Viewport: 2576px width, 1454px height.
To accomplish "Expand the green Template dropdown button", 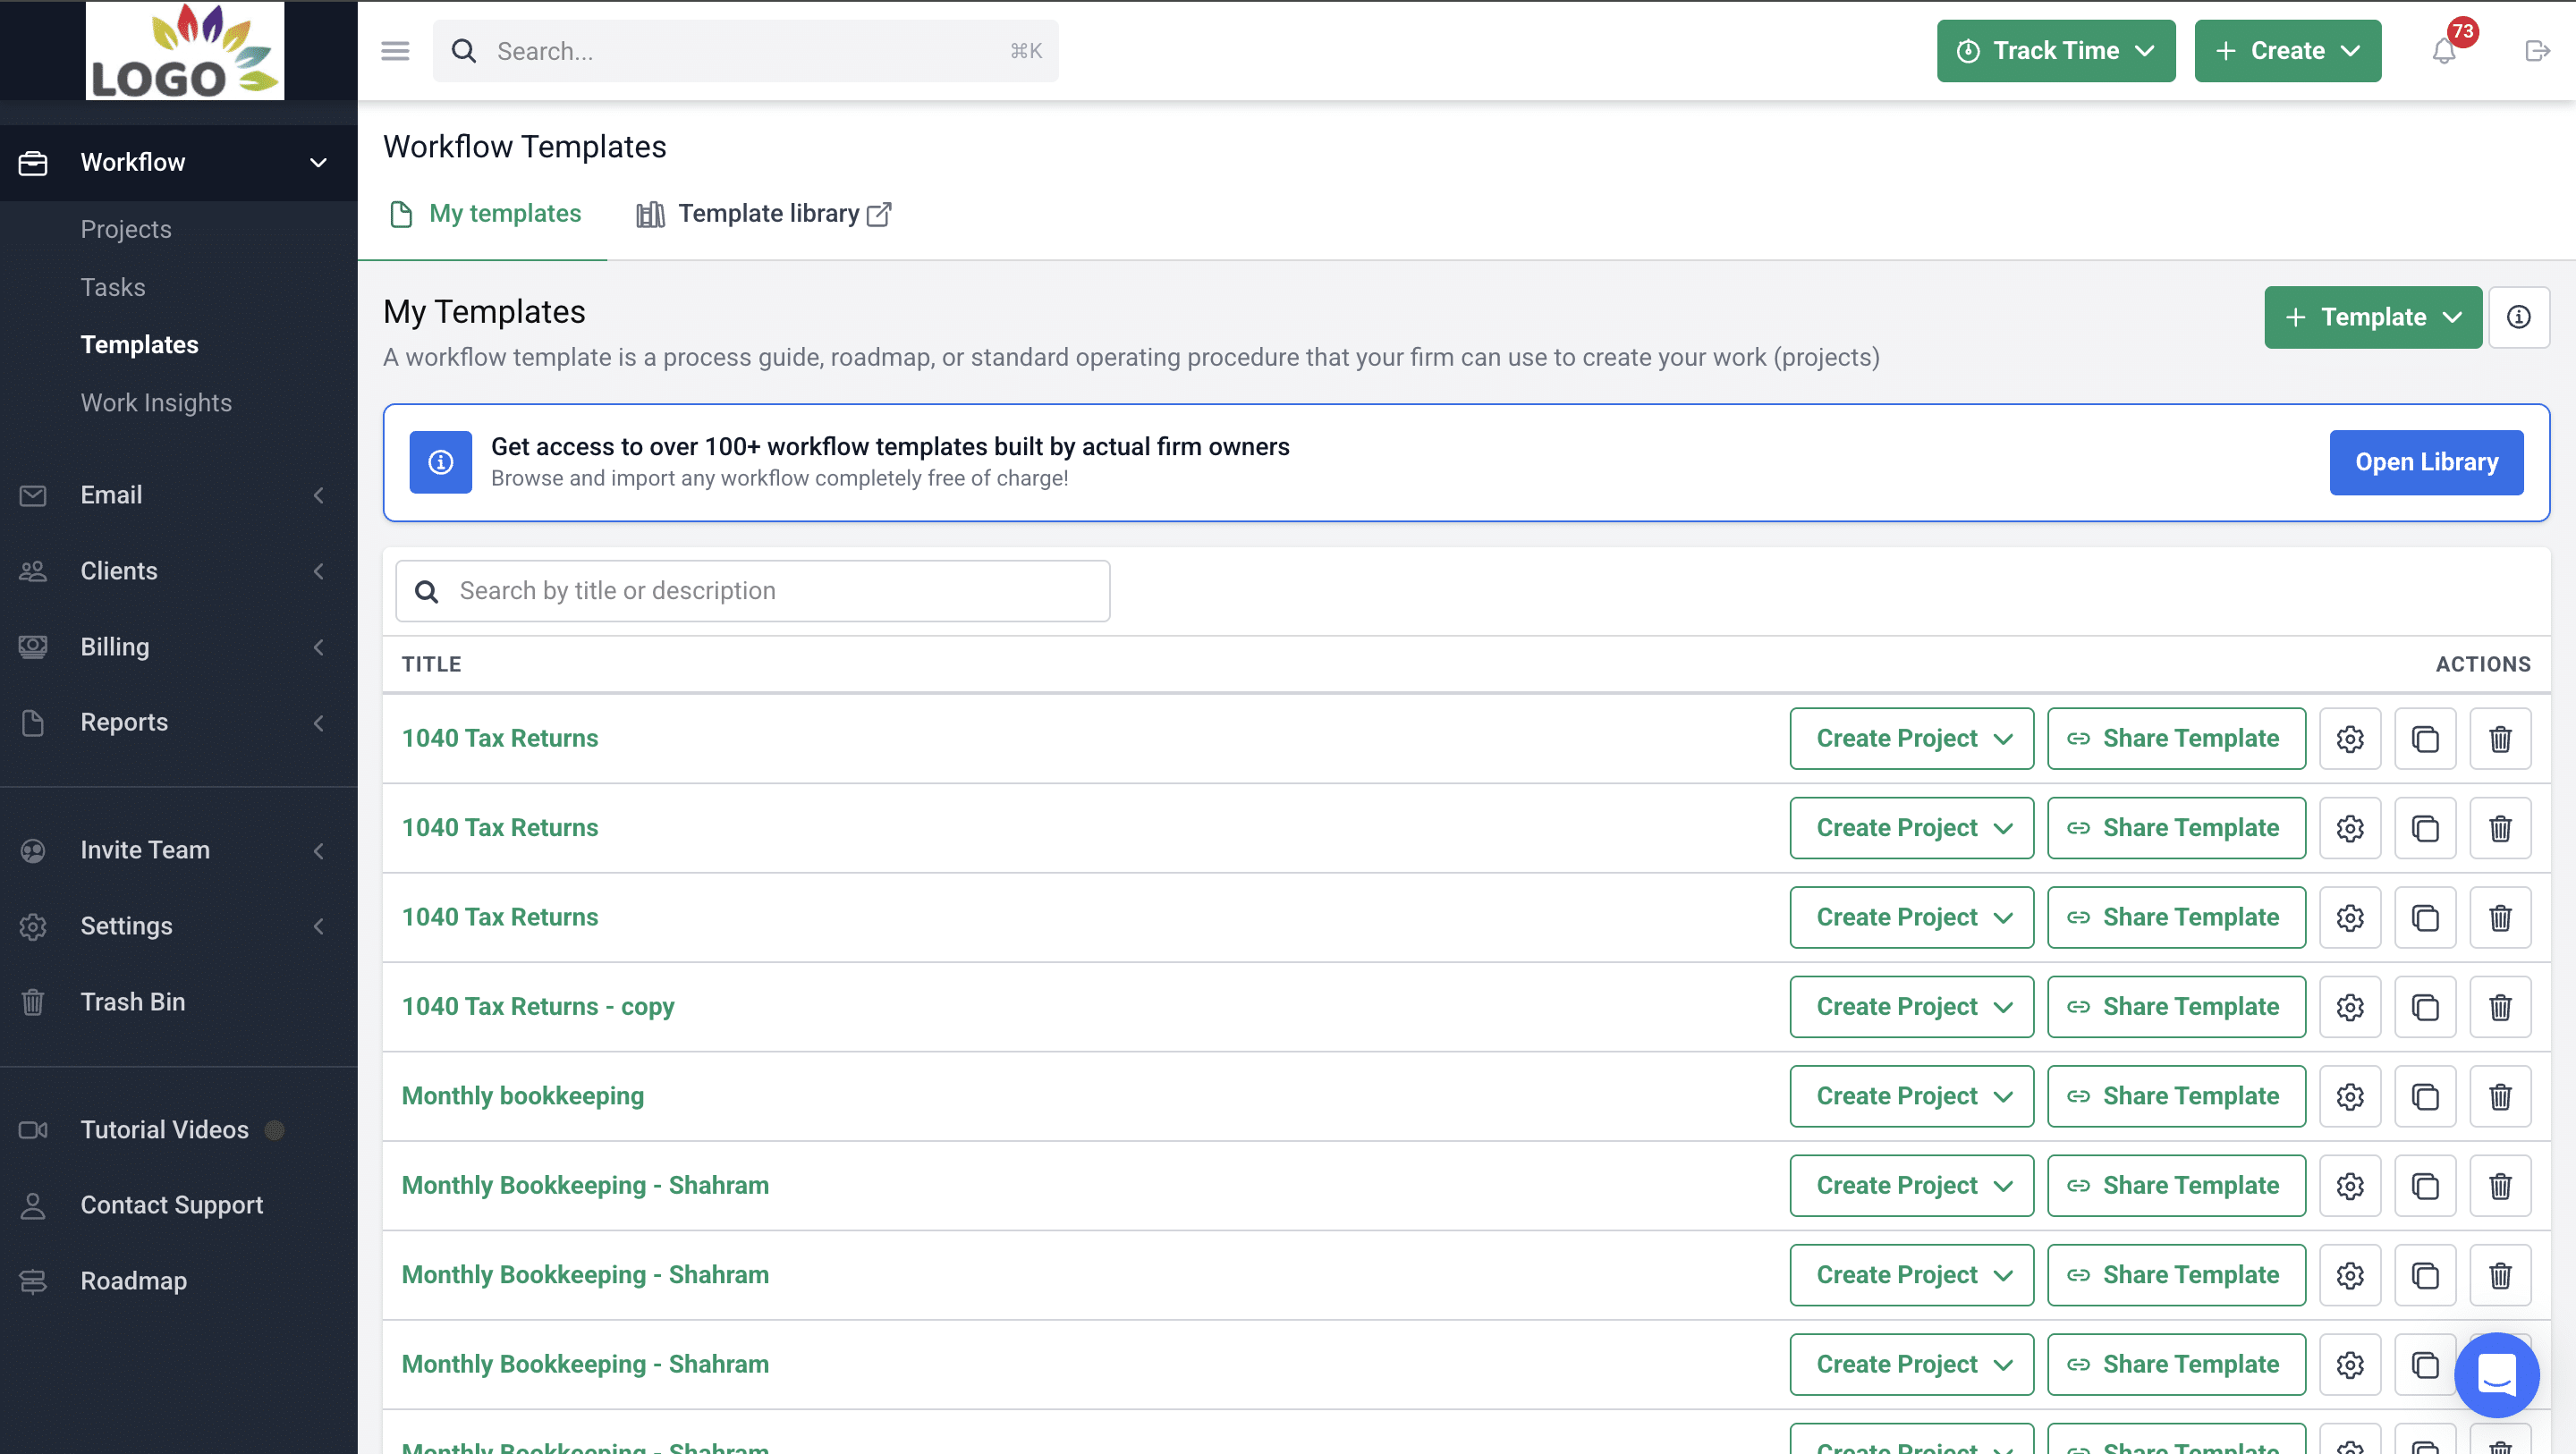I will [2372, 317].
